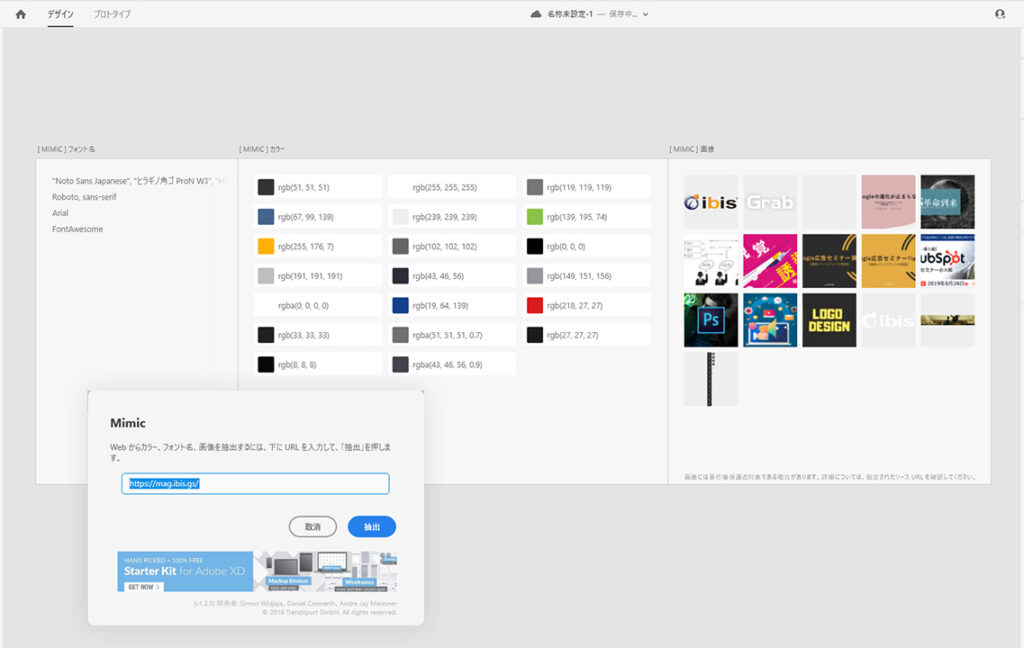Screen dimensions: 1024x648
Task: Select the rgb(102, 102, 102) color swatch
Action: pyautogui.click(x=400, y=246)
